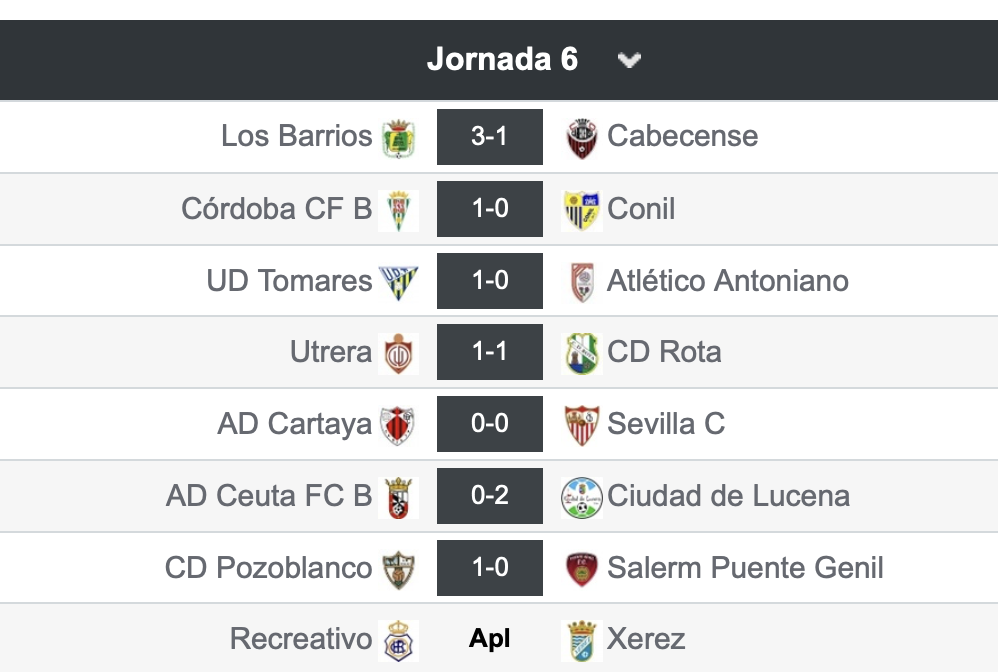Click the UD Tomares crest icon
This screenshot has width=998, height=672.
tap(398, 282)
